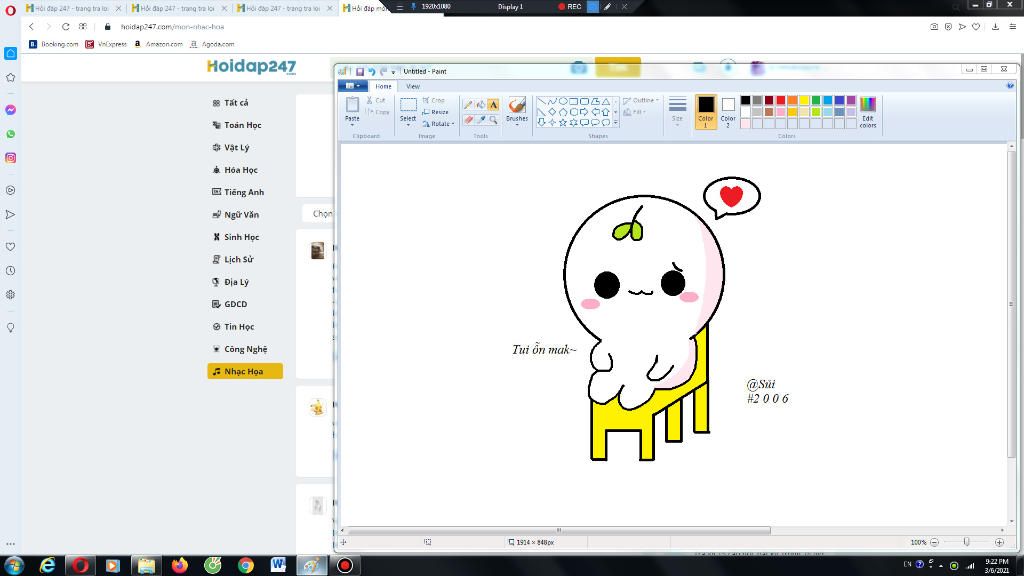The height and width of the screenshot is (576, 1024).
Task: Set Color 2 as the active color slot
Action: point(728,110)
